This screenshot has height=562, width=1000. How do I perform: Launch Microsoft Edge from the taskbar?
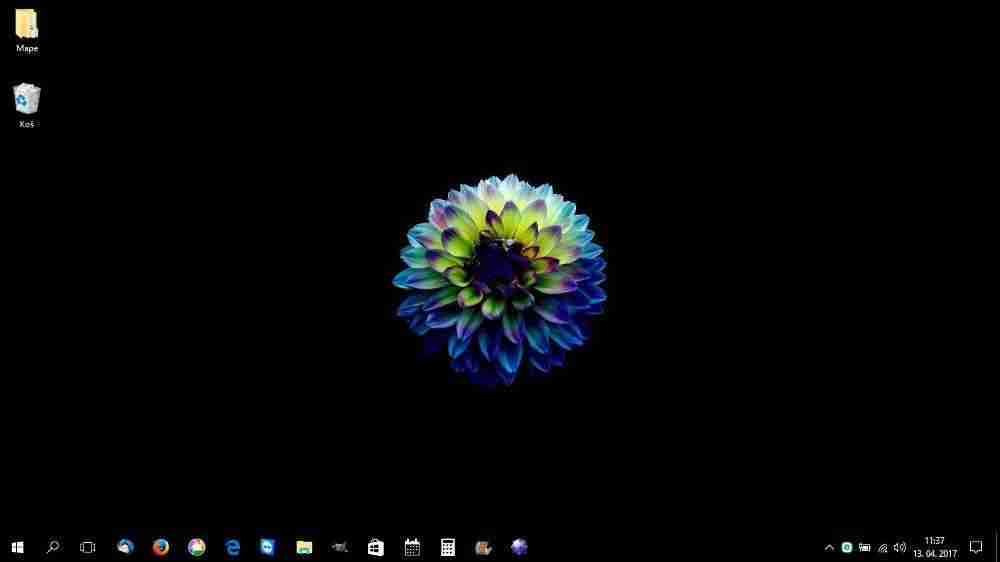[233, 547]
